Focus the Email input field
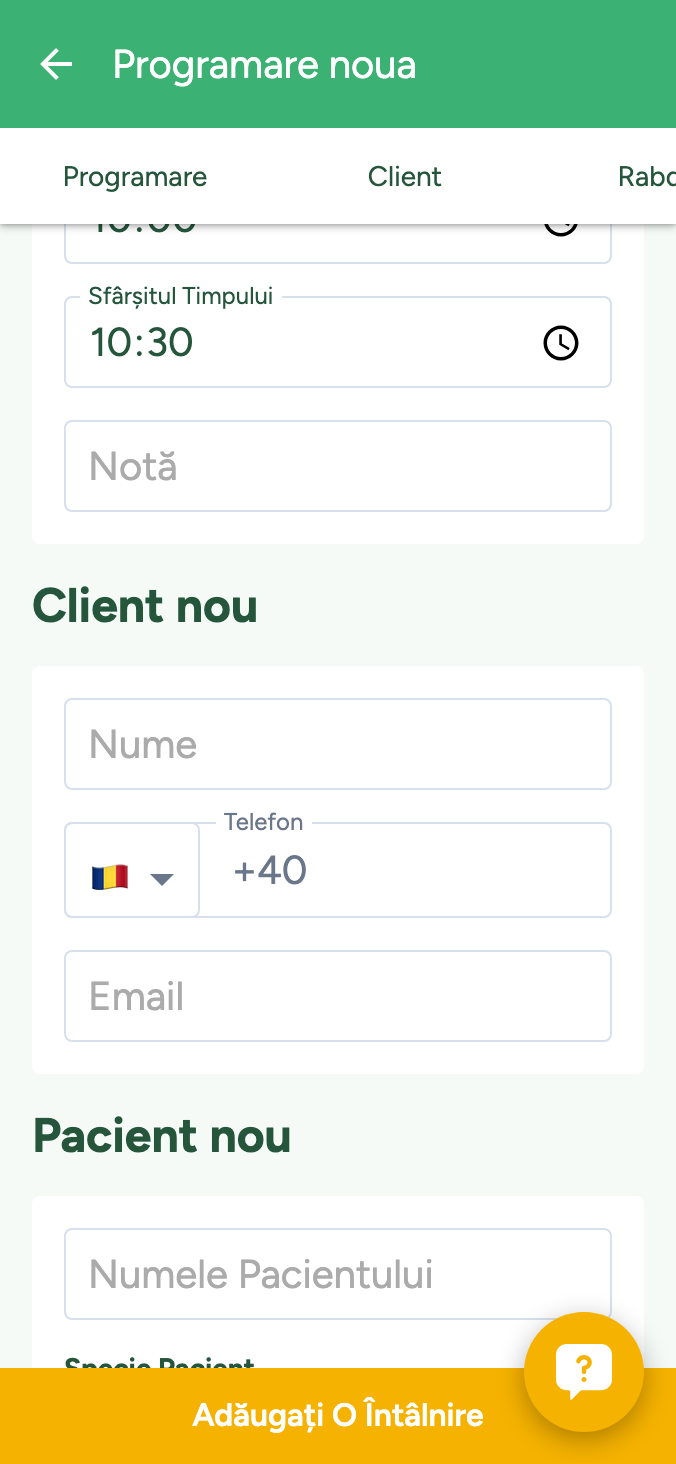 point(337,996)
